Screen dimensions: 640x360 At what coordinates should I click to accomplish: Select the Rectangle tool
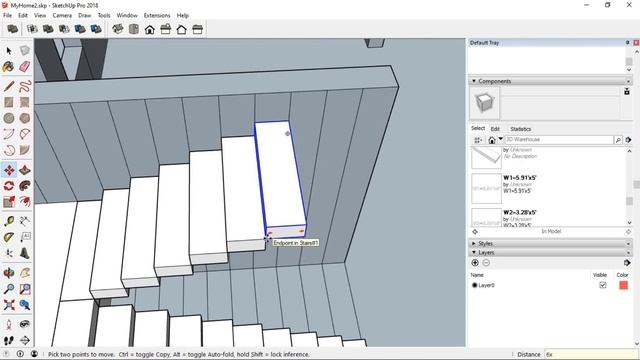(x=9, y=102)
